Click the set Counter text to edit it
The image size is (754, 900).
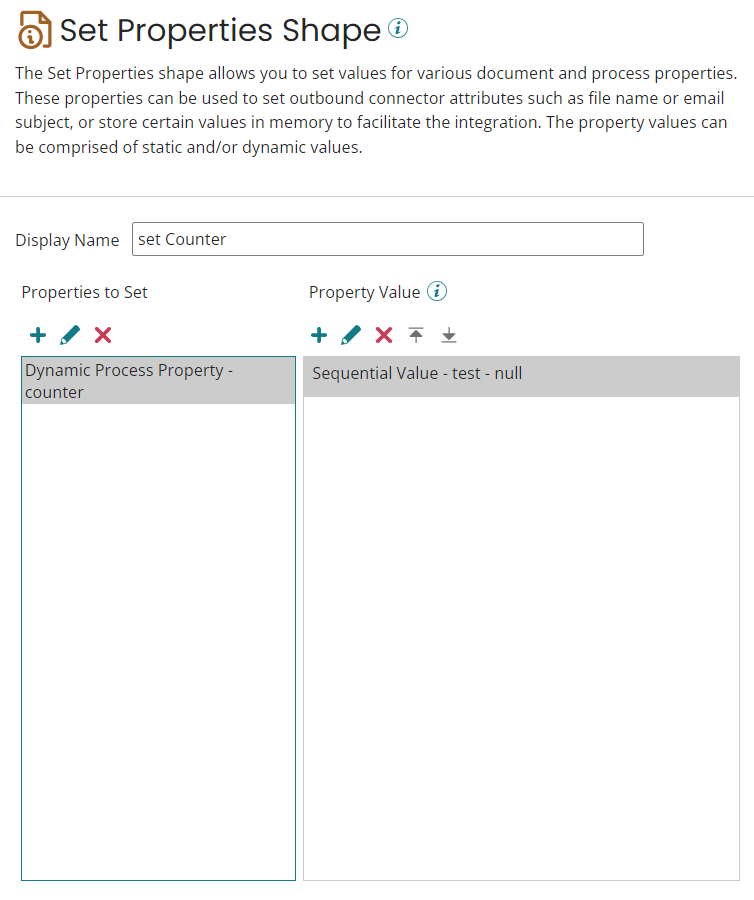point(180,239)
